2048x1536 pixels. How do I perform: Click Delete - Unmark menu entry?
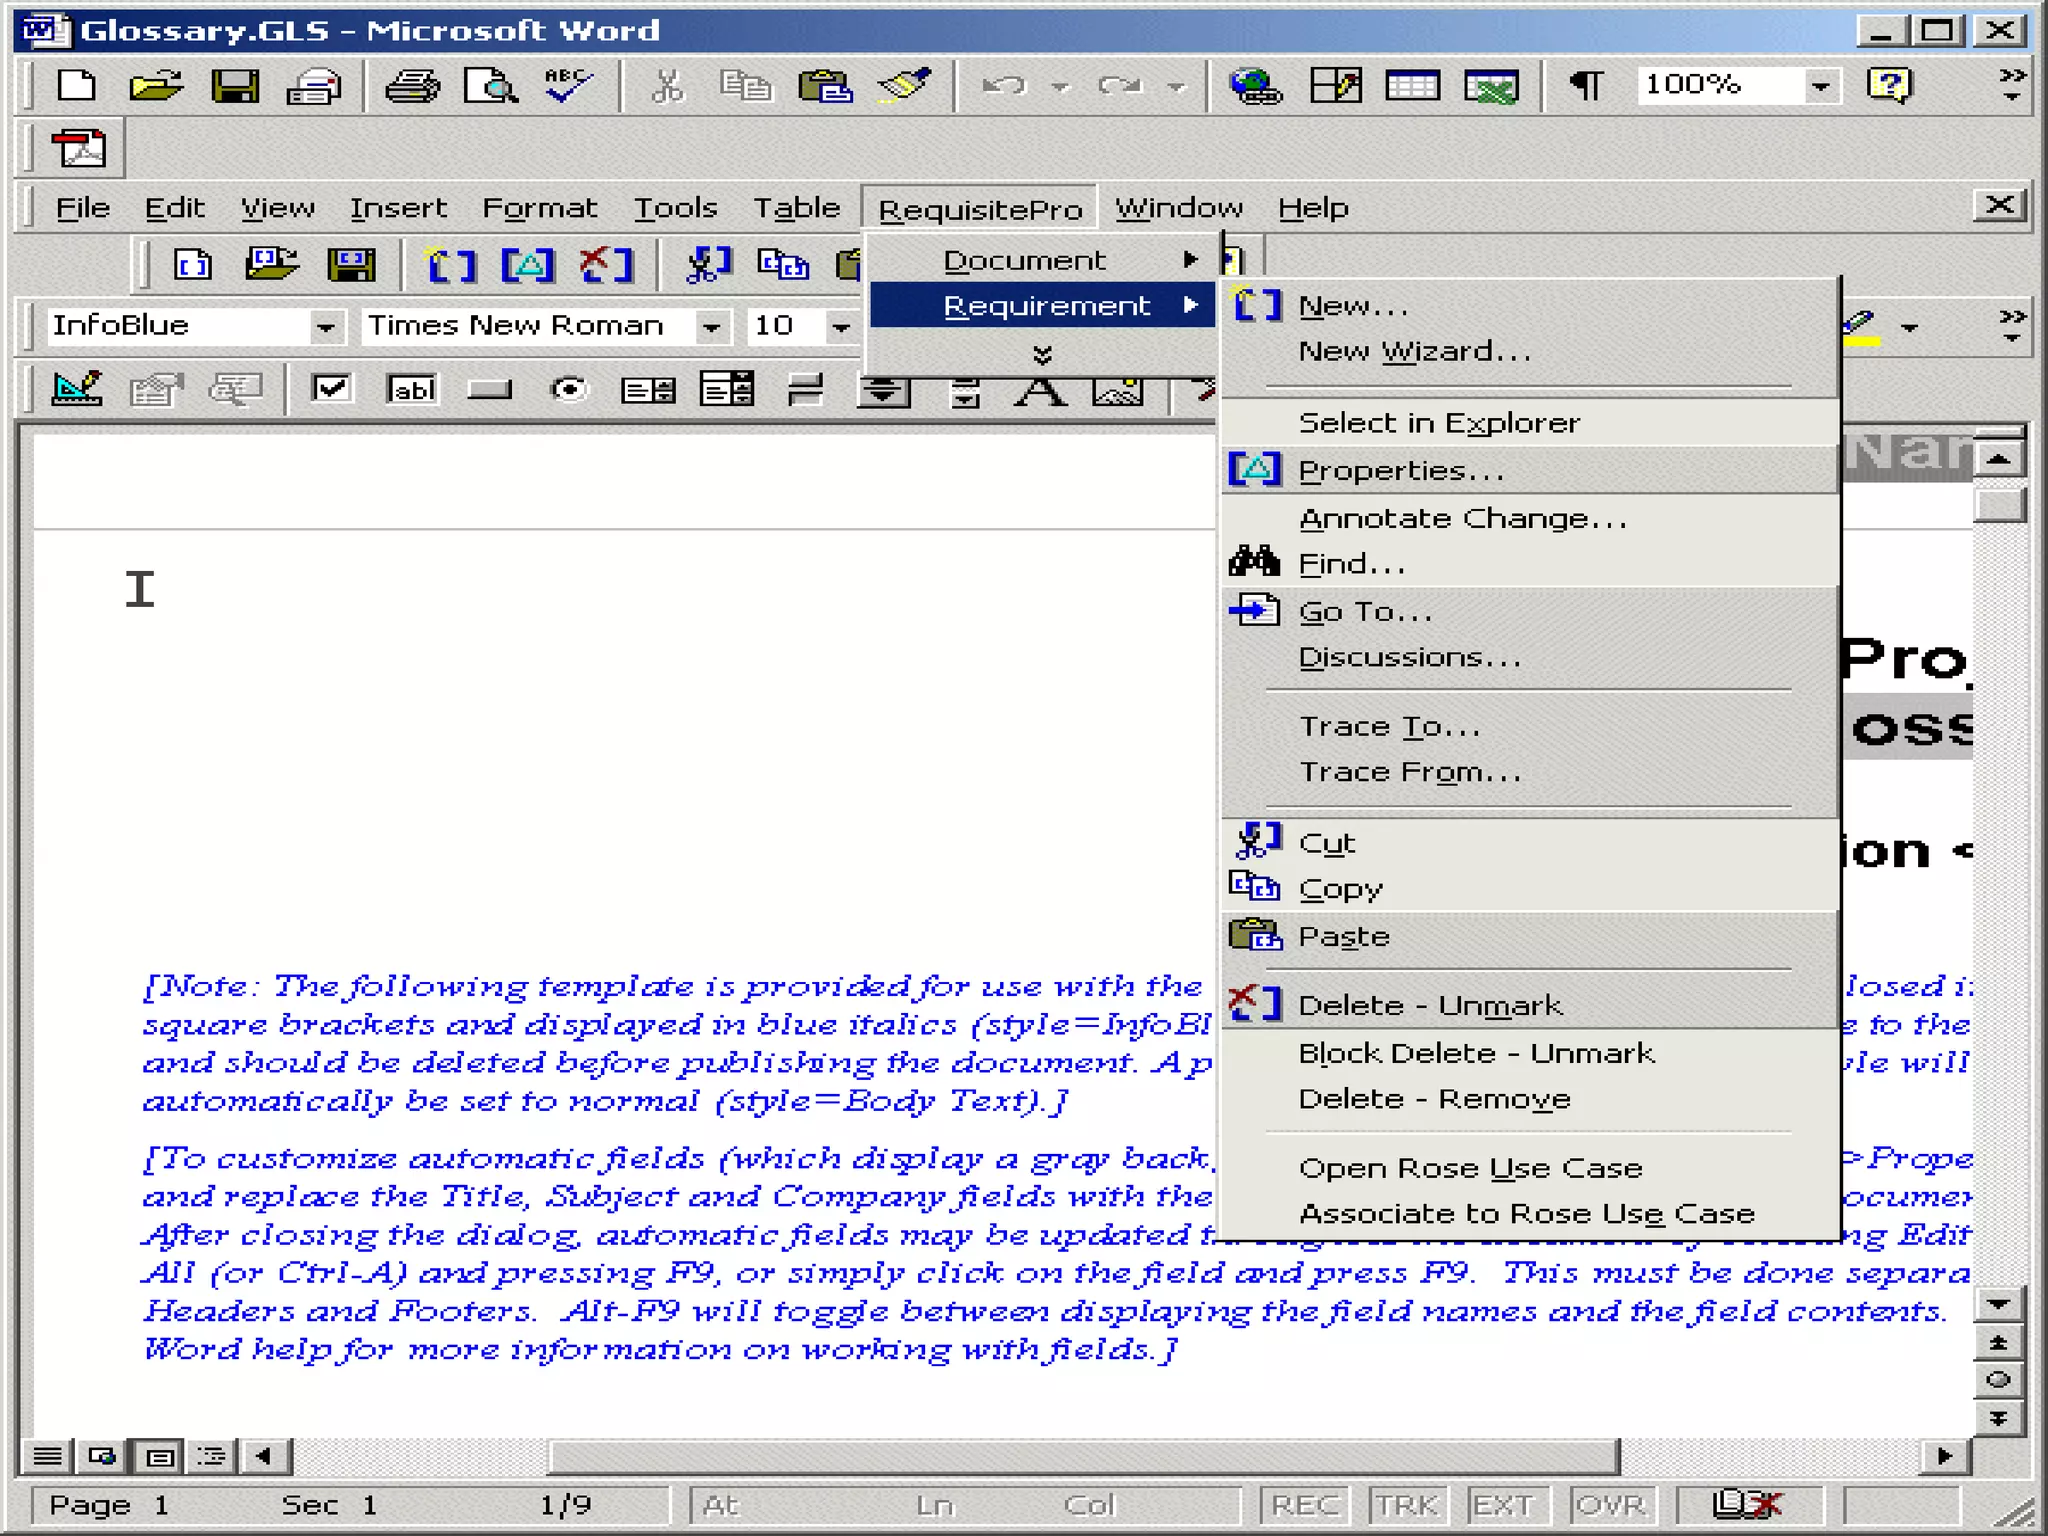pyautogui.click(x=1430, y=1005)
